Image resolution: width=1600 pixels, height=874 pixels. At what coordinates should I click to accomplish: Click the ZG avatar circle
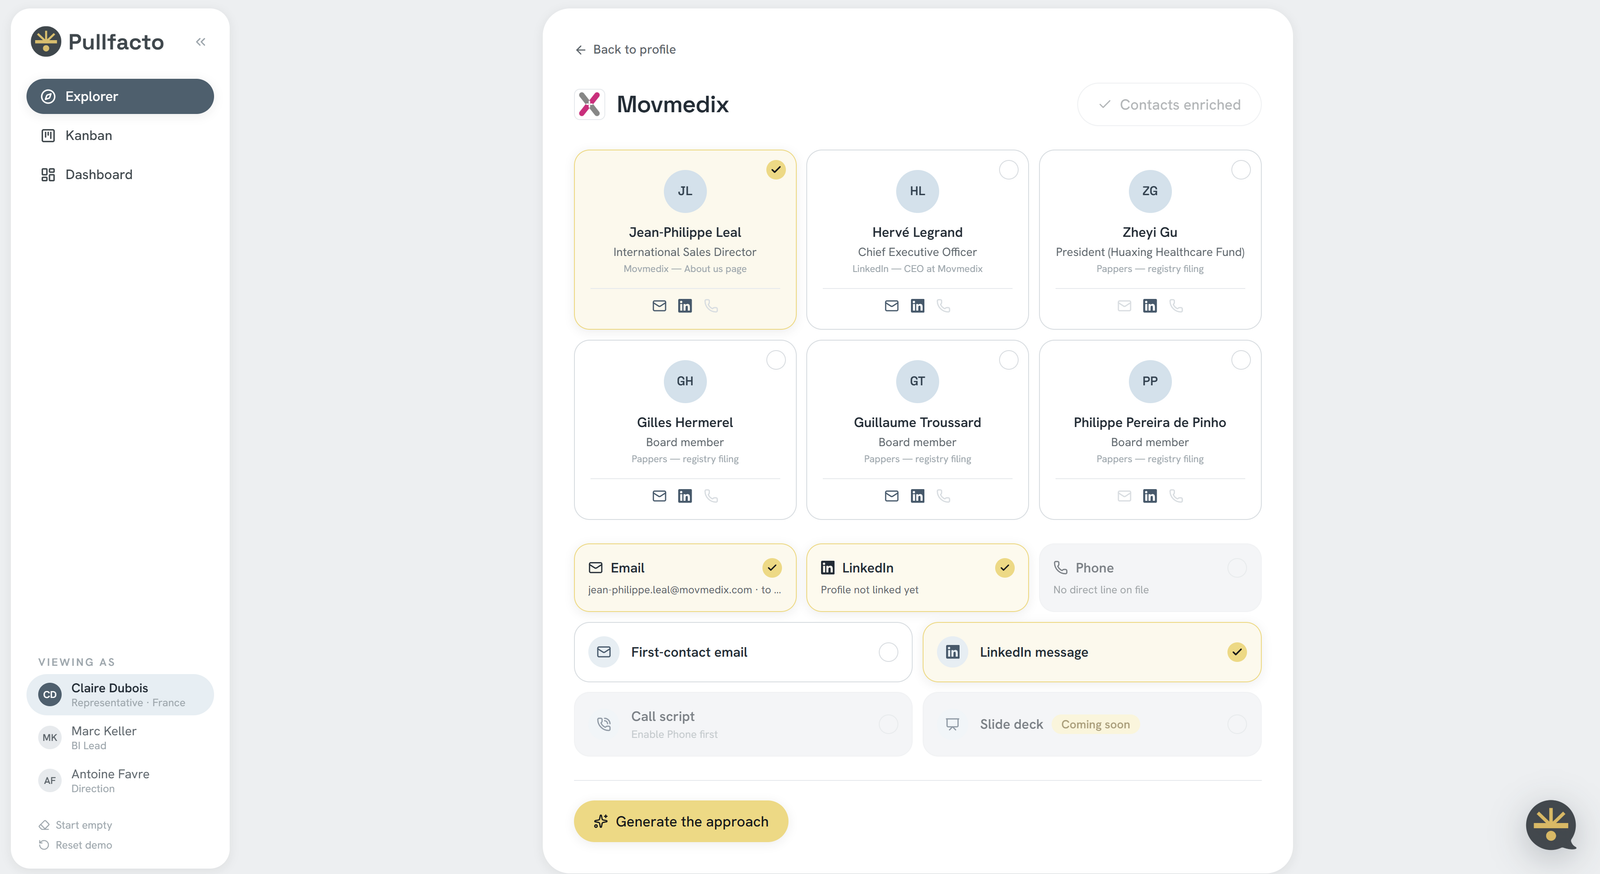click(1150, 191)
